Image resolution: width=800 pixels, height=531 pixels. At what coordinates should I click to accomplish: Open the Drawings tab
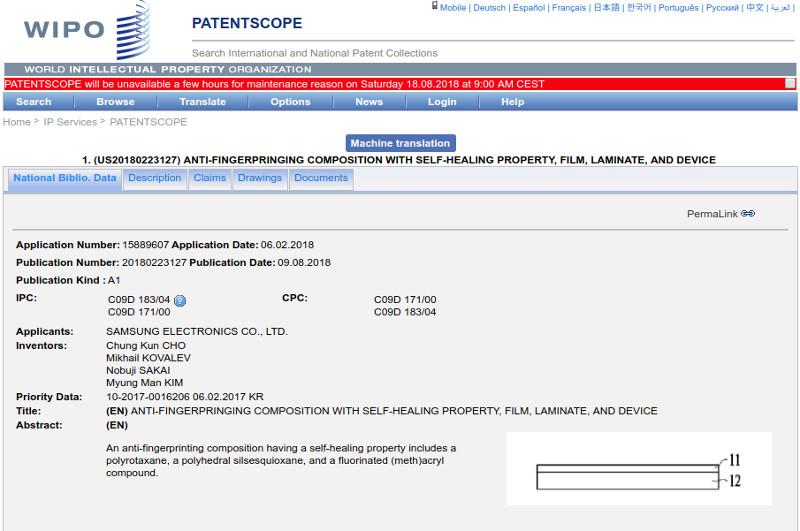click(260, 179)
